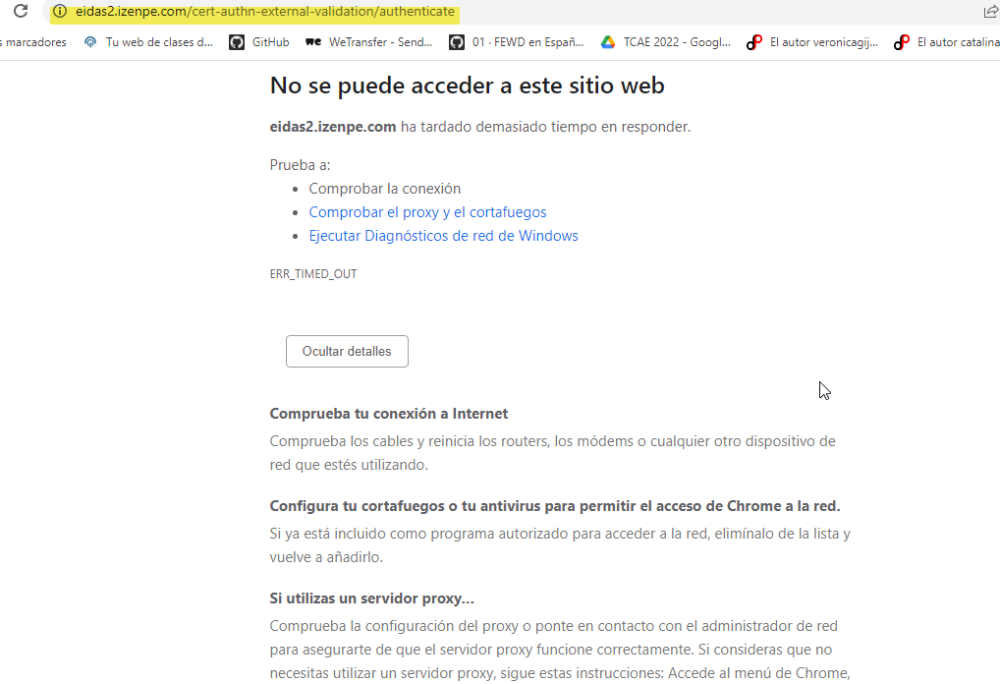This screenshot has height=684, width=1000.
Task: Share this page using the share icon
Action: (991, 11)
